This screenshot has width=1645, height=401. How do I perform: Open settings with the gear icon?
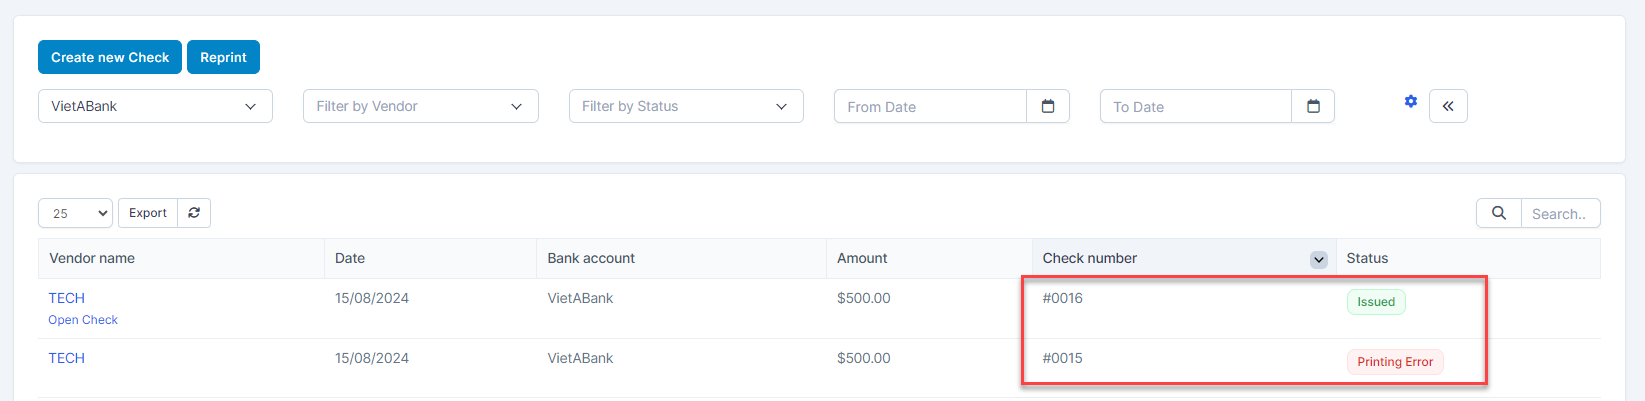(1410, 102)
